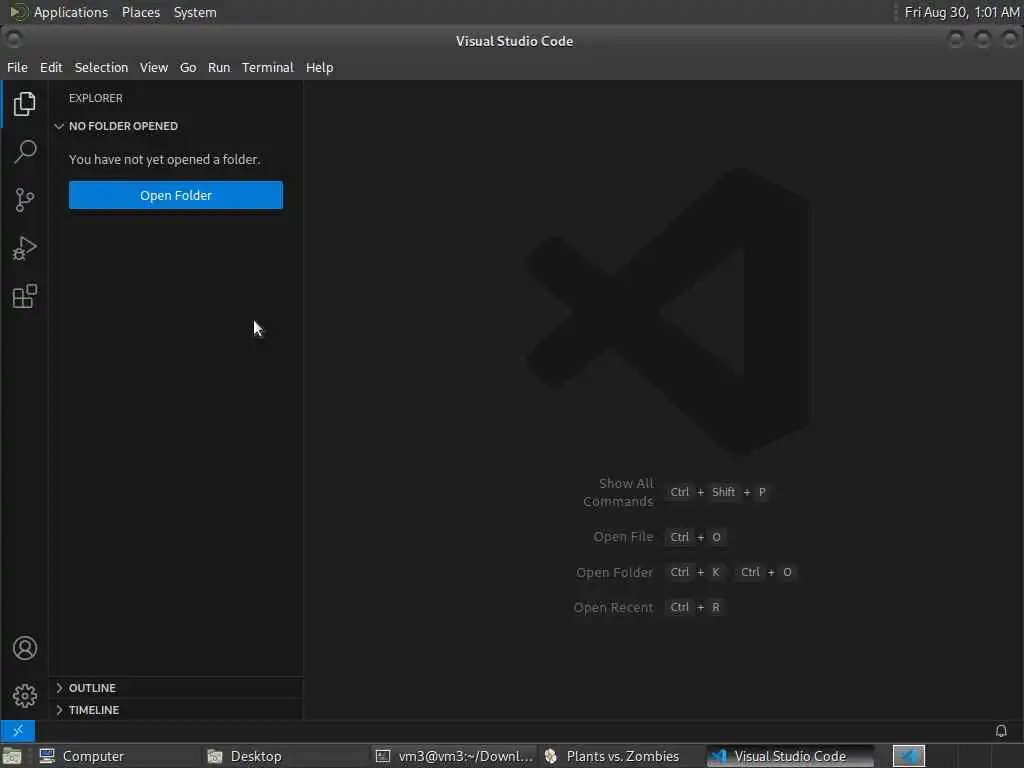Click the Open Folder shortcut hint label

point(614,573)
